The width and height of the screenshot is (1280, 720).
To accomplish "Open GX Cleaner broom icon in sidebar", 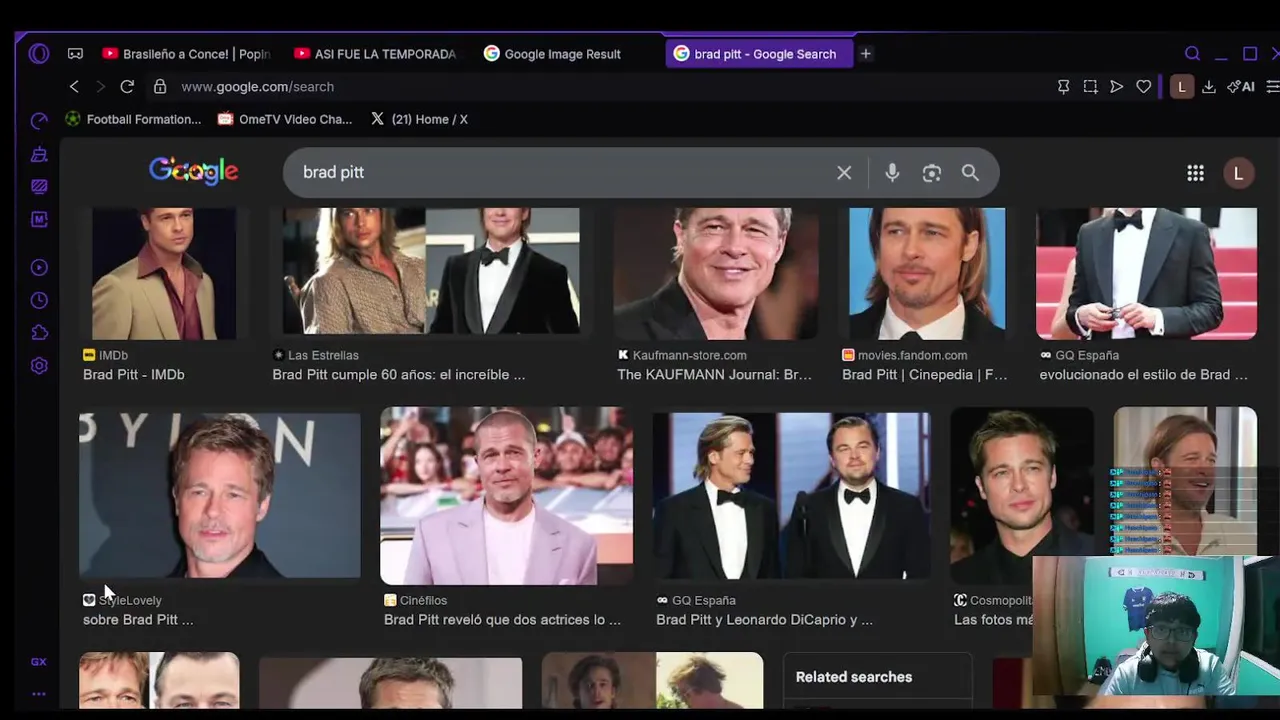I will pyautogui.click(x=39, y=154).
